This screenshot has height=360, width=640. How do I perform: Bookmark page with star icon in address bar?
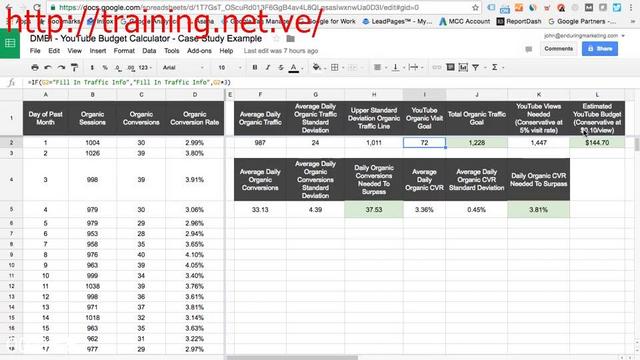coord(475,8)
